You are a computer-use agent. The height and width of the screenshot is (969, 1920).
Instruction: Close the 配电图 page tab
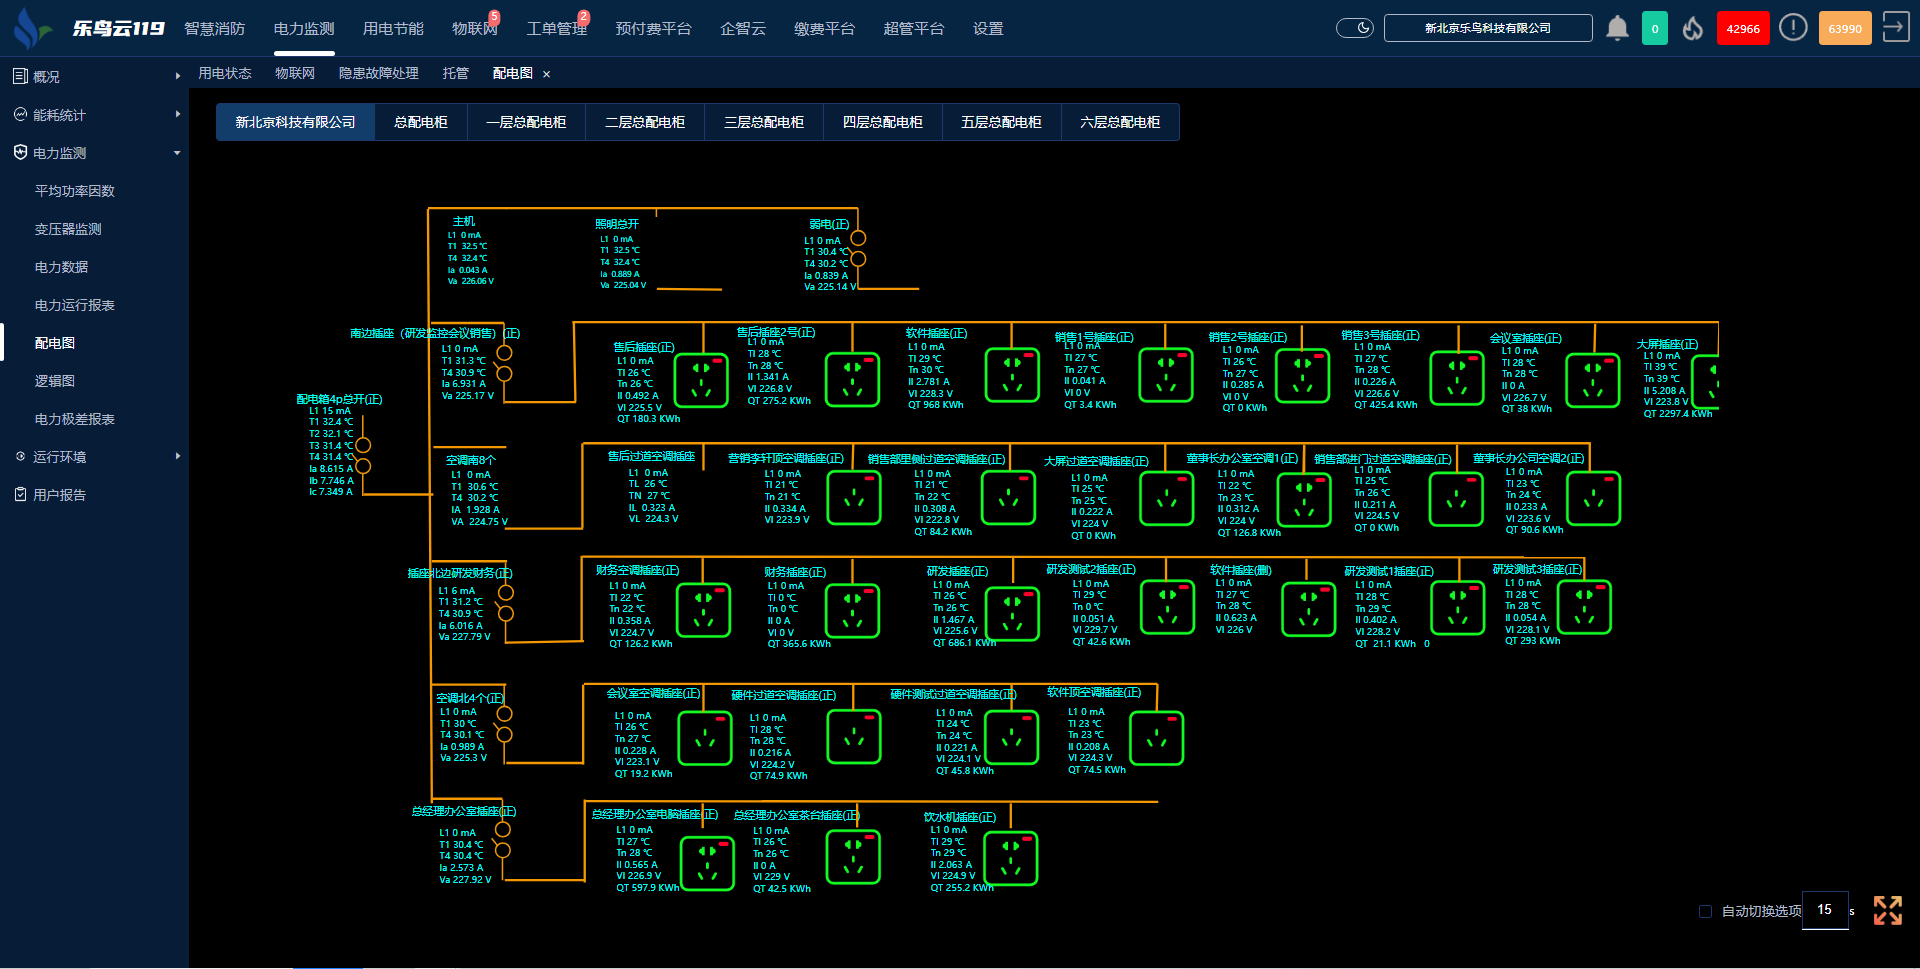546,74
